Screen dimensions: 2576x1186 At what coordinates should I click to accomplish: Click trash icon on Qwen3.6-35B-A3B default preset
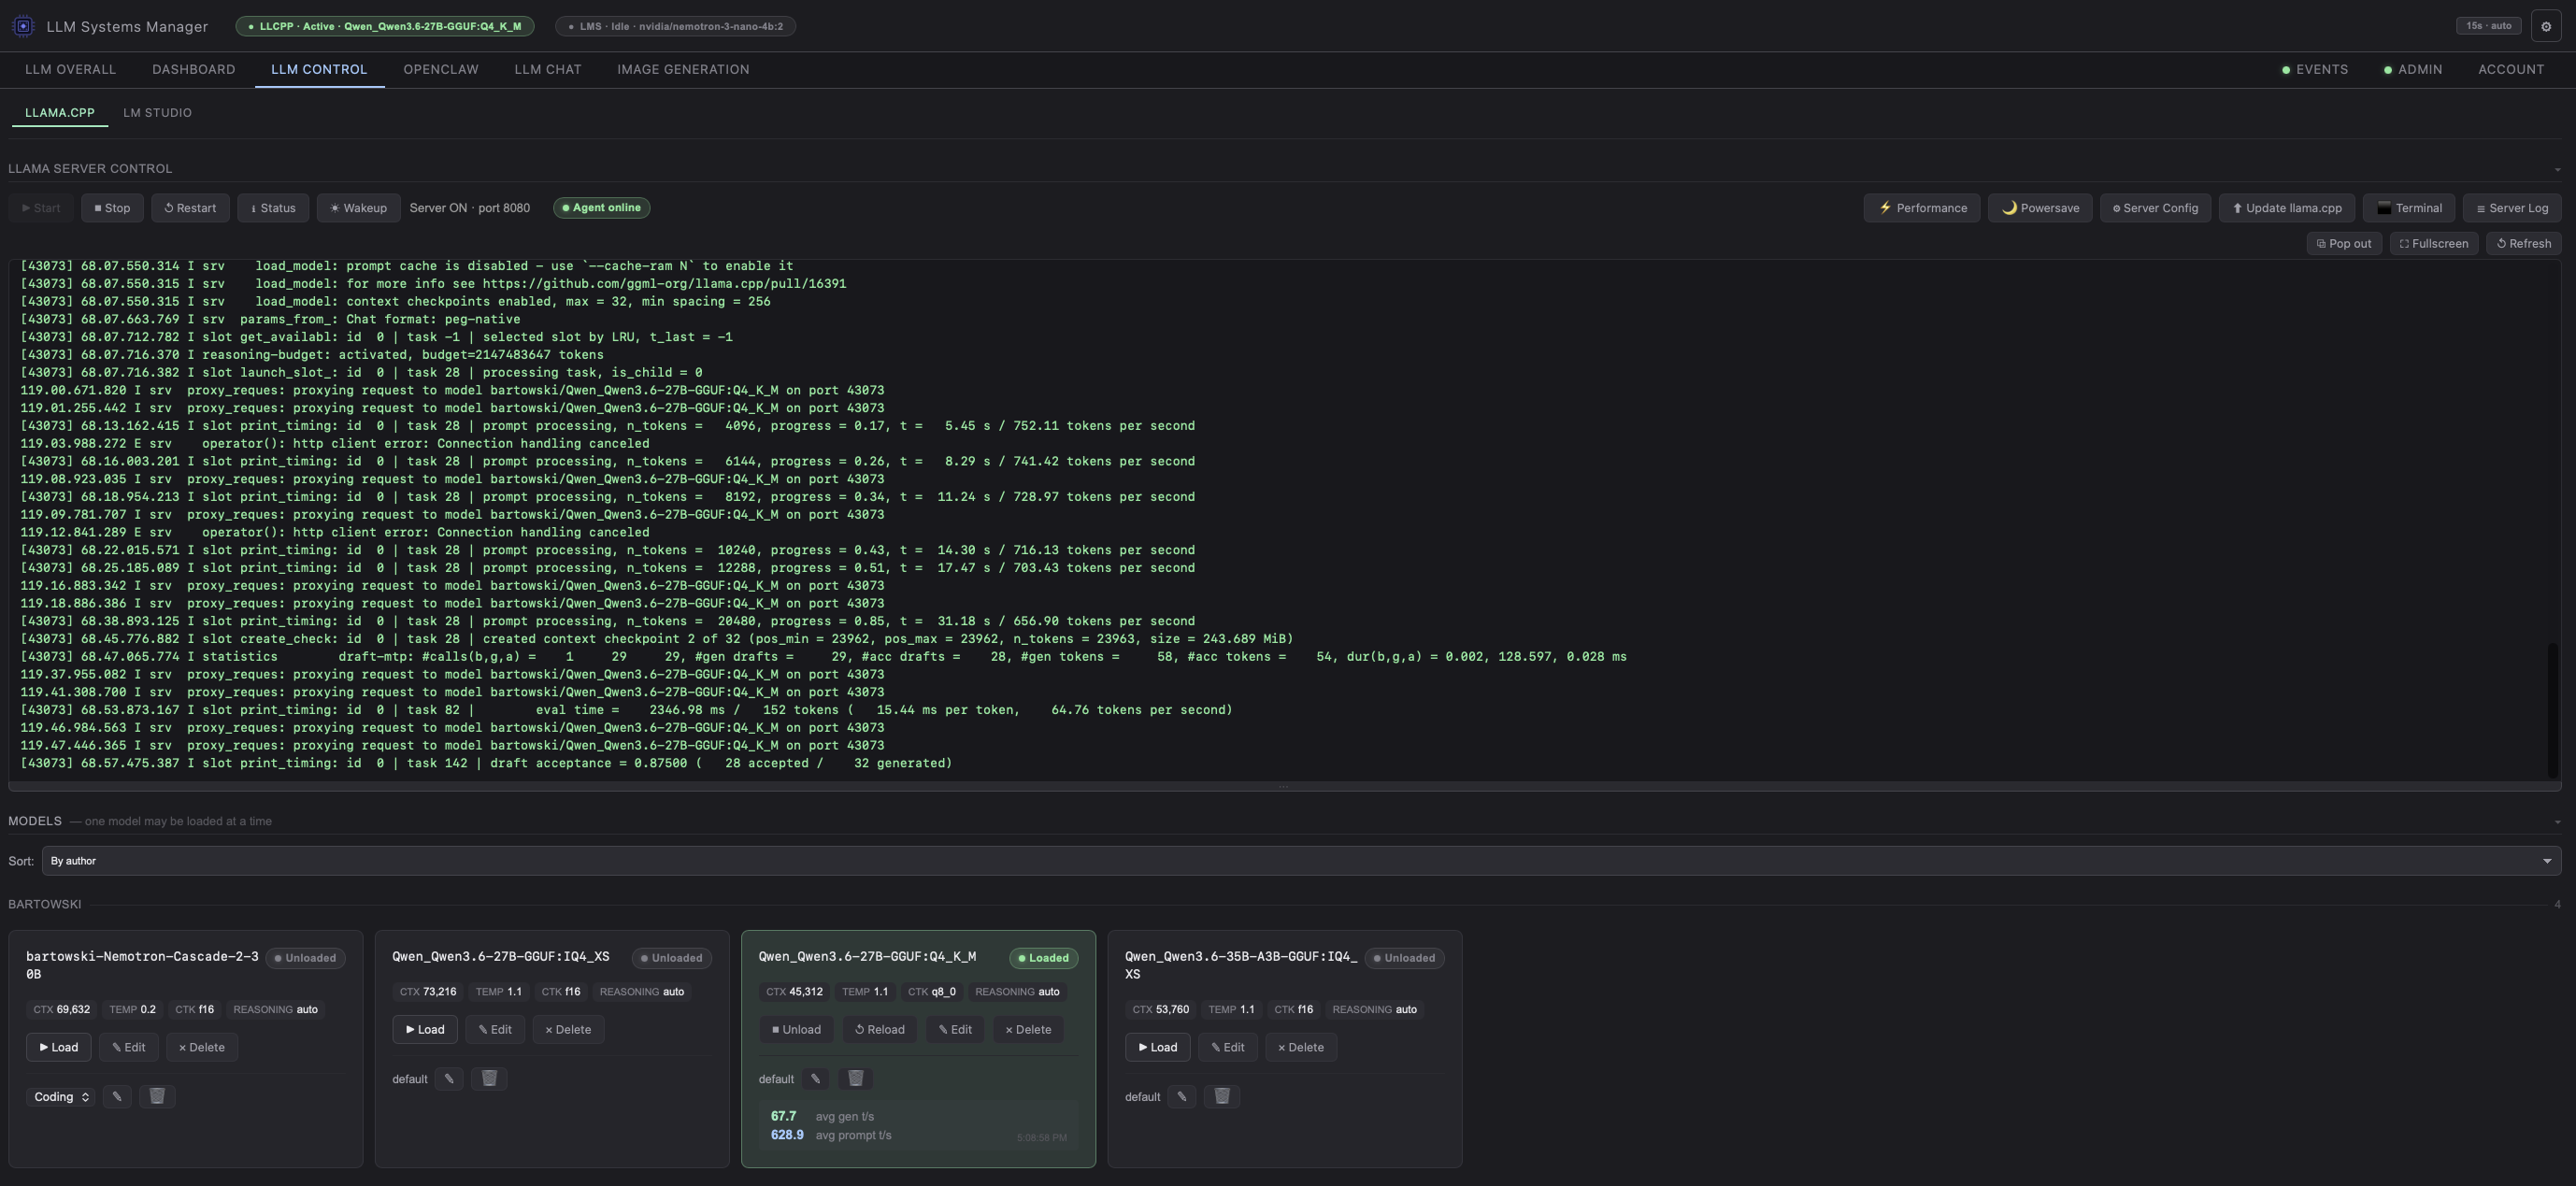coord(1222,1096)
